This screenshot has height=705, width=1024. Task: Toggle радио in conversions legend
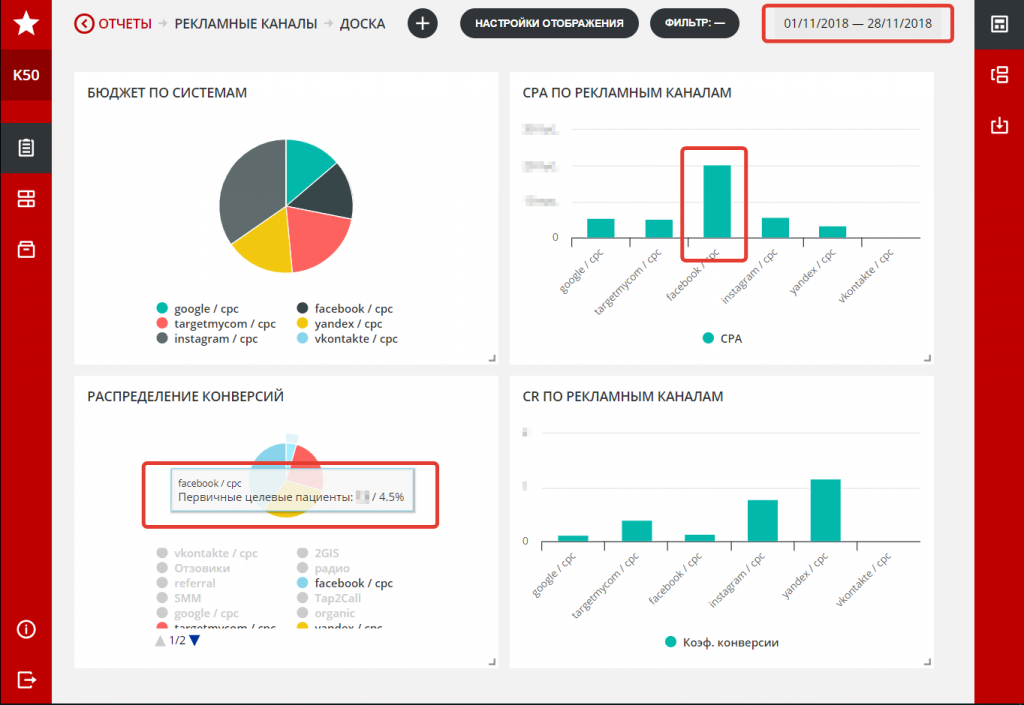click(323, 568)
